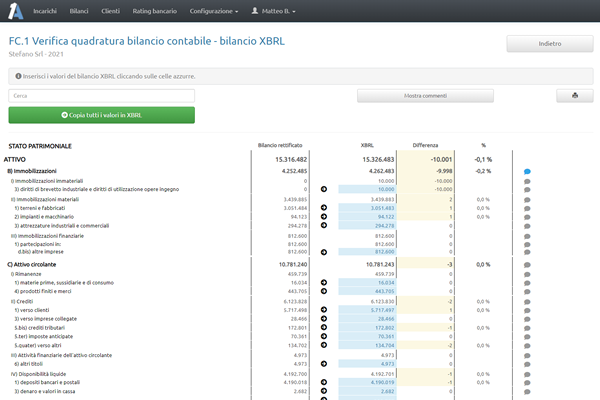Open comment bubble for Immobilizzazioni finanziarie
This screenshot has width=600, height=400.
527,237
